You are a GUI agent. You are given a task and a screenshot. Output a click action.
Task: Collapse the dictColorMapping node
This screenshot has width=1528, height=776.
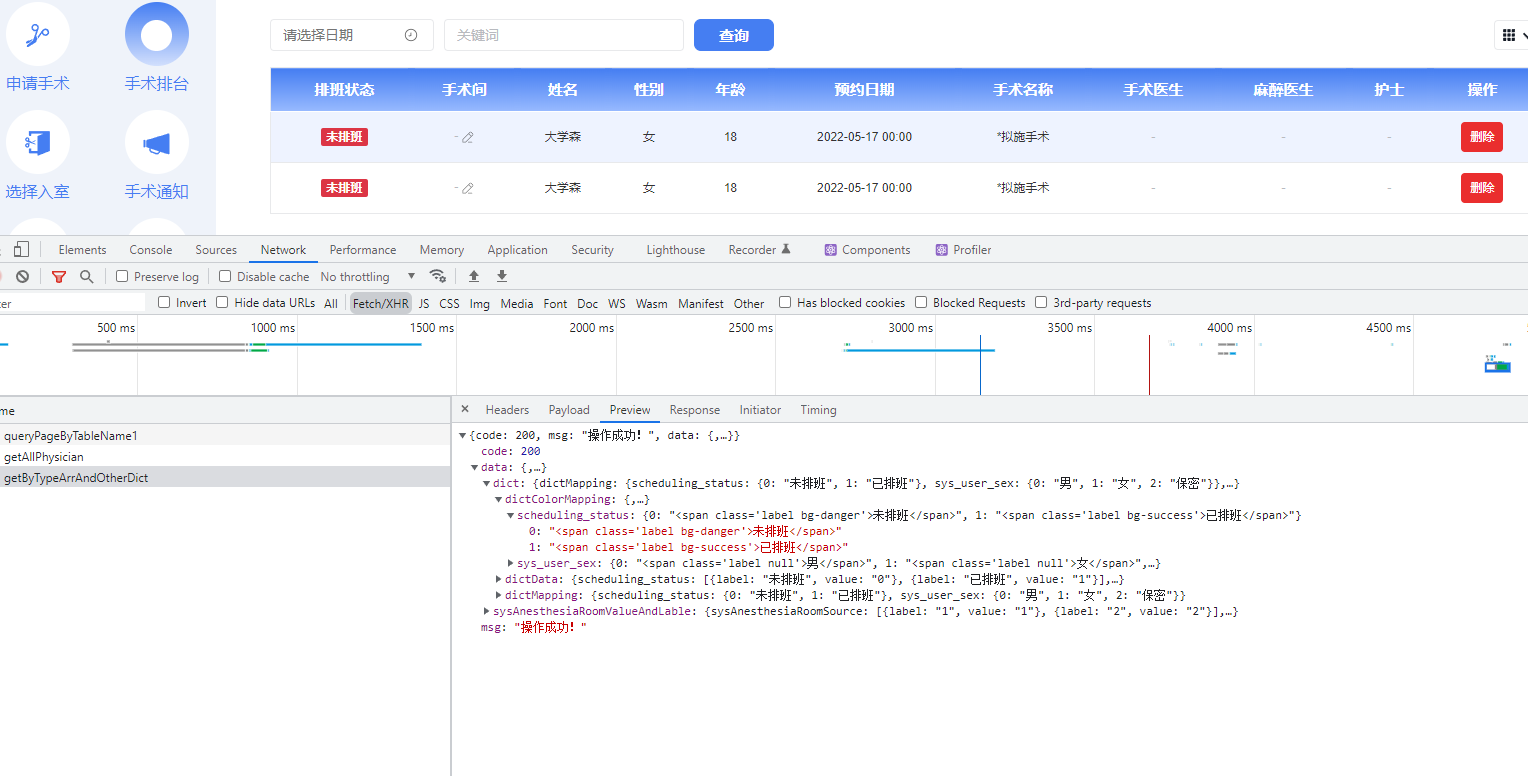point(499,500)
